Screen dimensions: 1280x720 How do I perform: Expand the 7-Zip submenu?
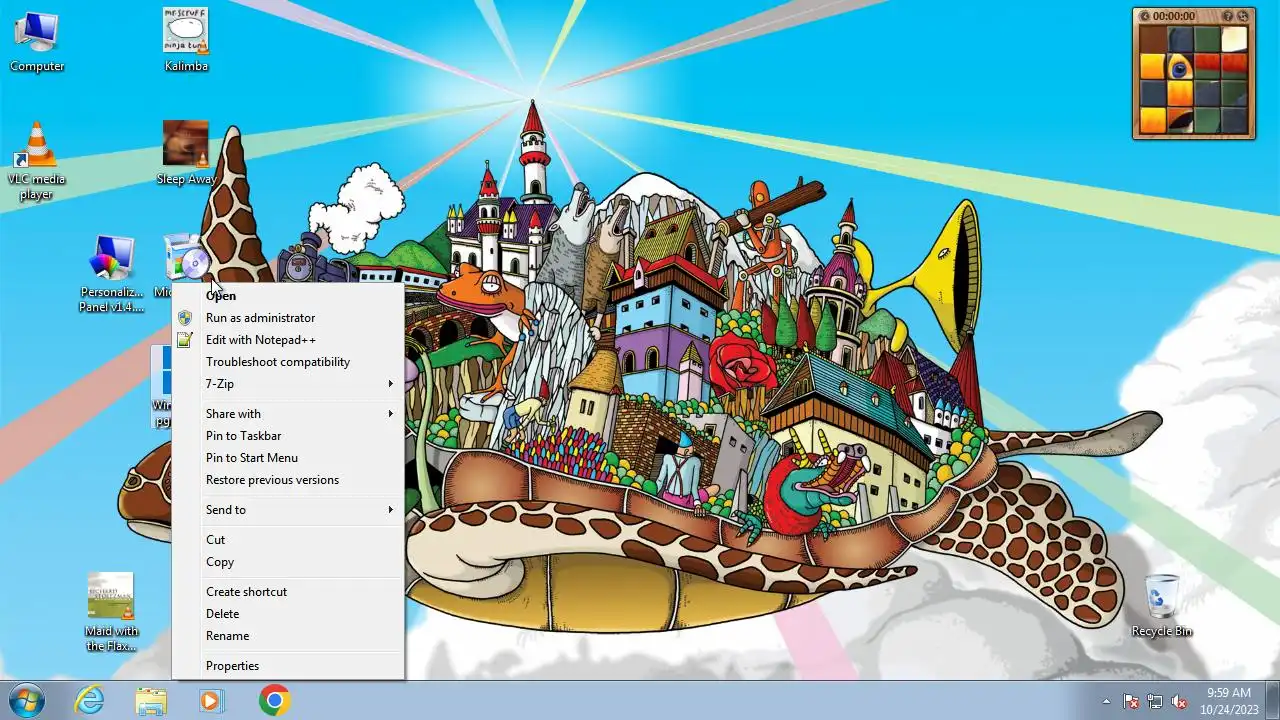288,384
